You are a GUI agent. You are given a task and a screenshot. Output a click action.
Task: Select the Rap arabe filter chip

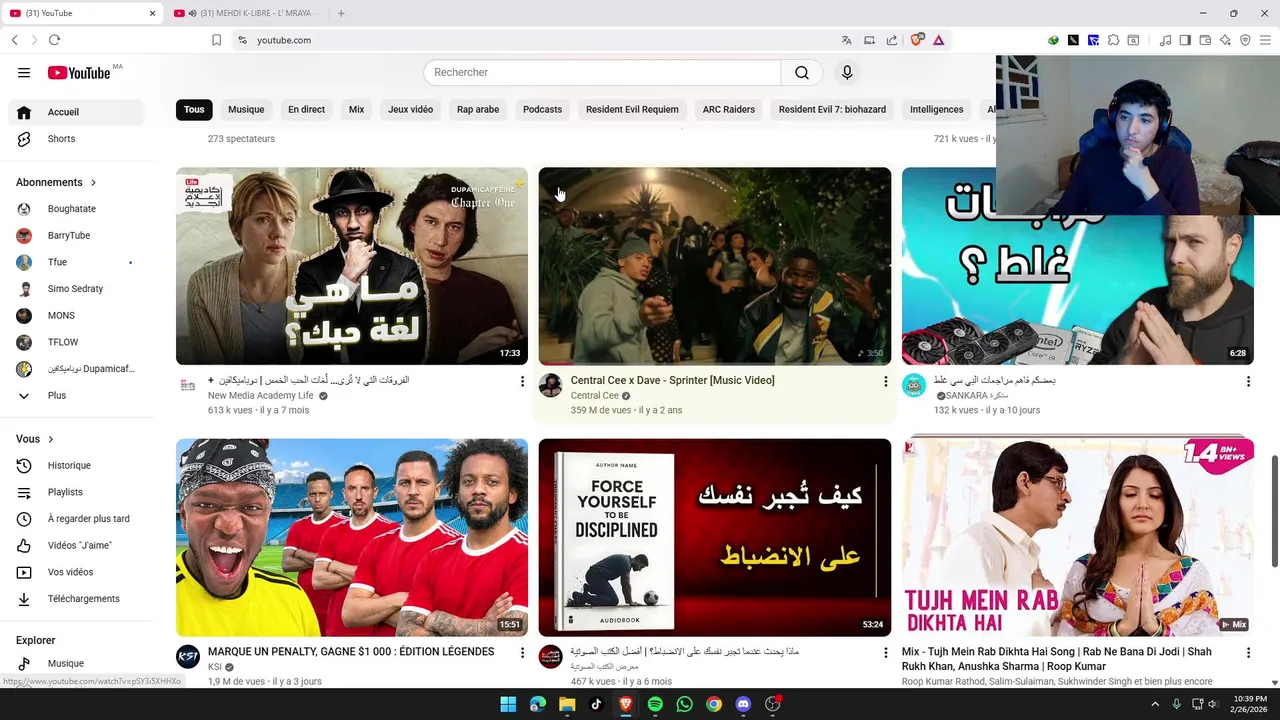(x=478, y=109)
